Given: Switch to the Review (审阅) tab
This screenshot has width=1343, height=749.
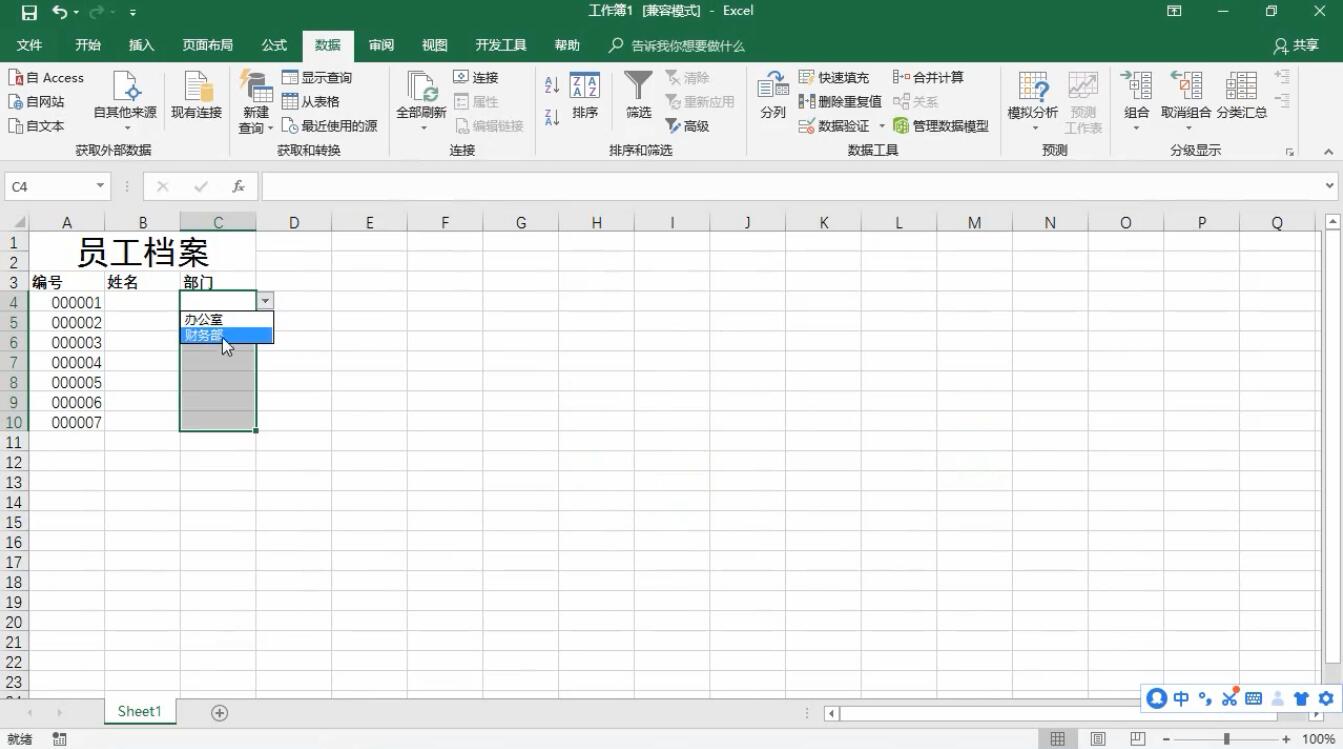Looking at the screenshot, I should 381,45.
